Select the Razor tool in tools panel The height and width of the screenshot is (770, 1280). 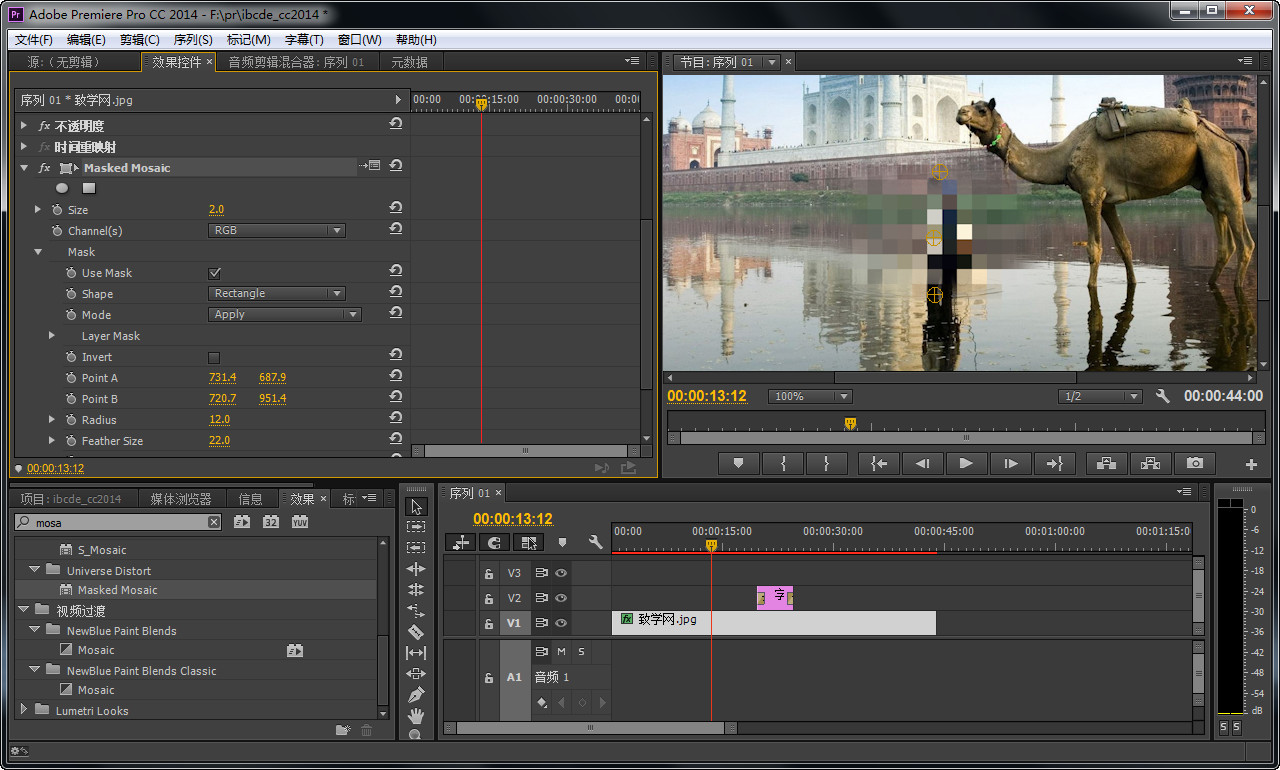[x=416, y=632]
